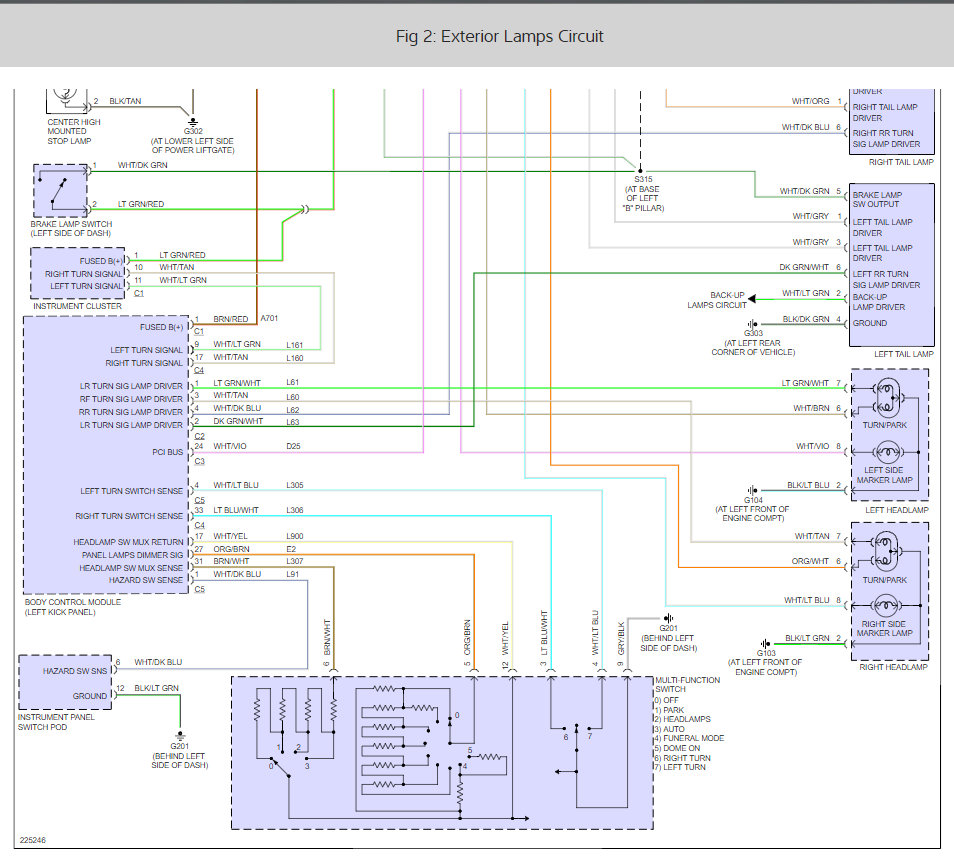Click the 'MULTI-FUNCTION SWITCH' label
This screenshot has height=856, width=954.
pos(688,684)
